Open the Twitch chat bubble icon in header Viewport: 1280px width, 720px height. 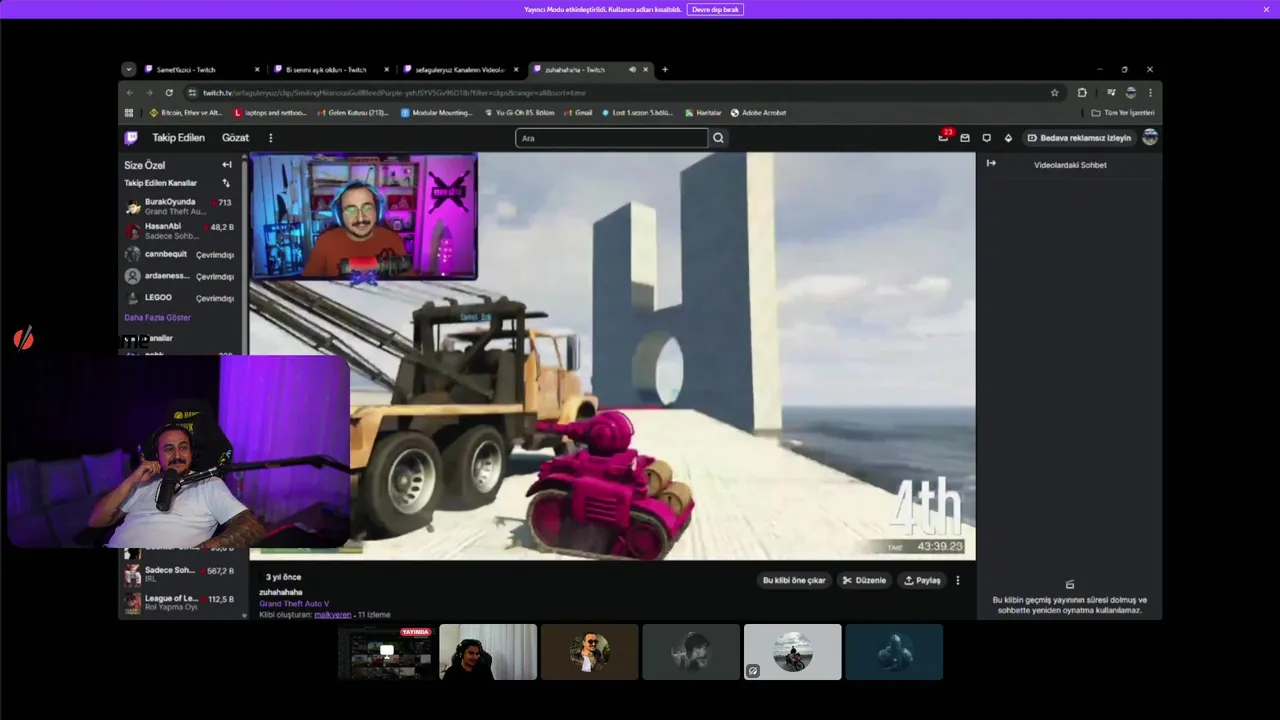pyautogui.click(x=986, y=138)
